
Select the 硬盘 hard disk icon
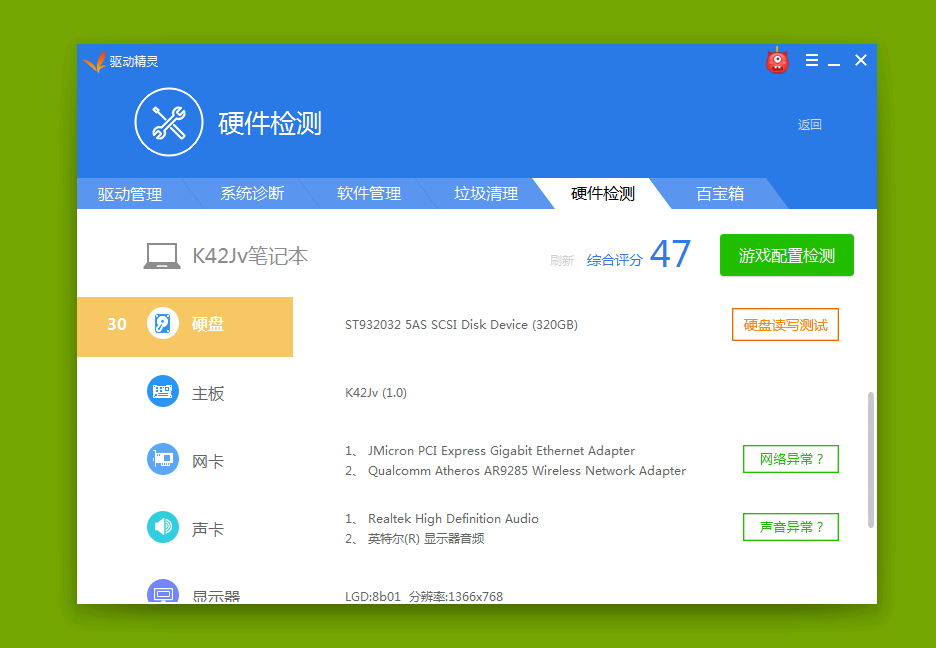tap(163, 323)
